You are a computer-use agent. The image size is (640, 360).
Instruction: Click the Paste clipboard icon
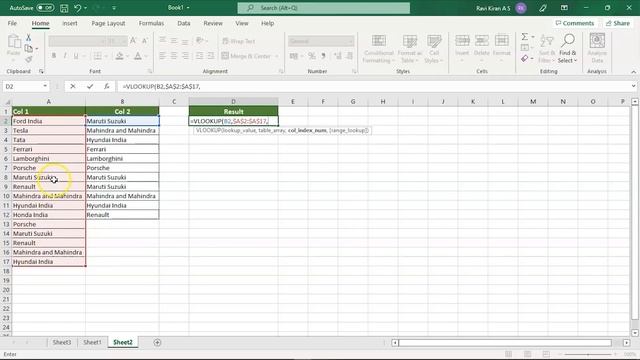13,42
